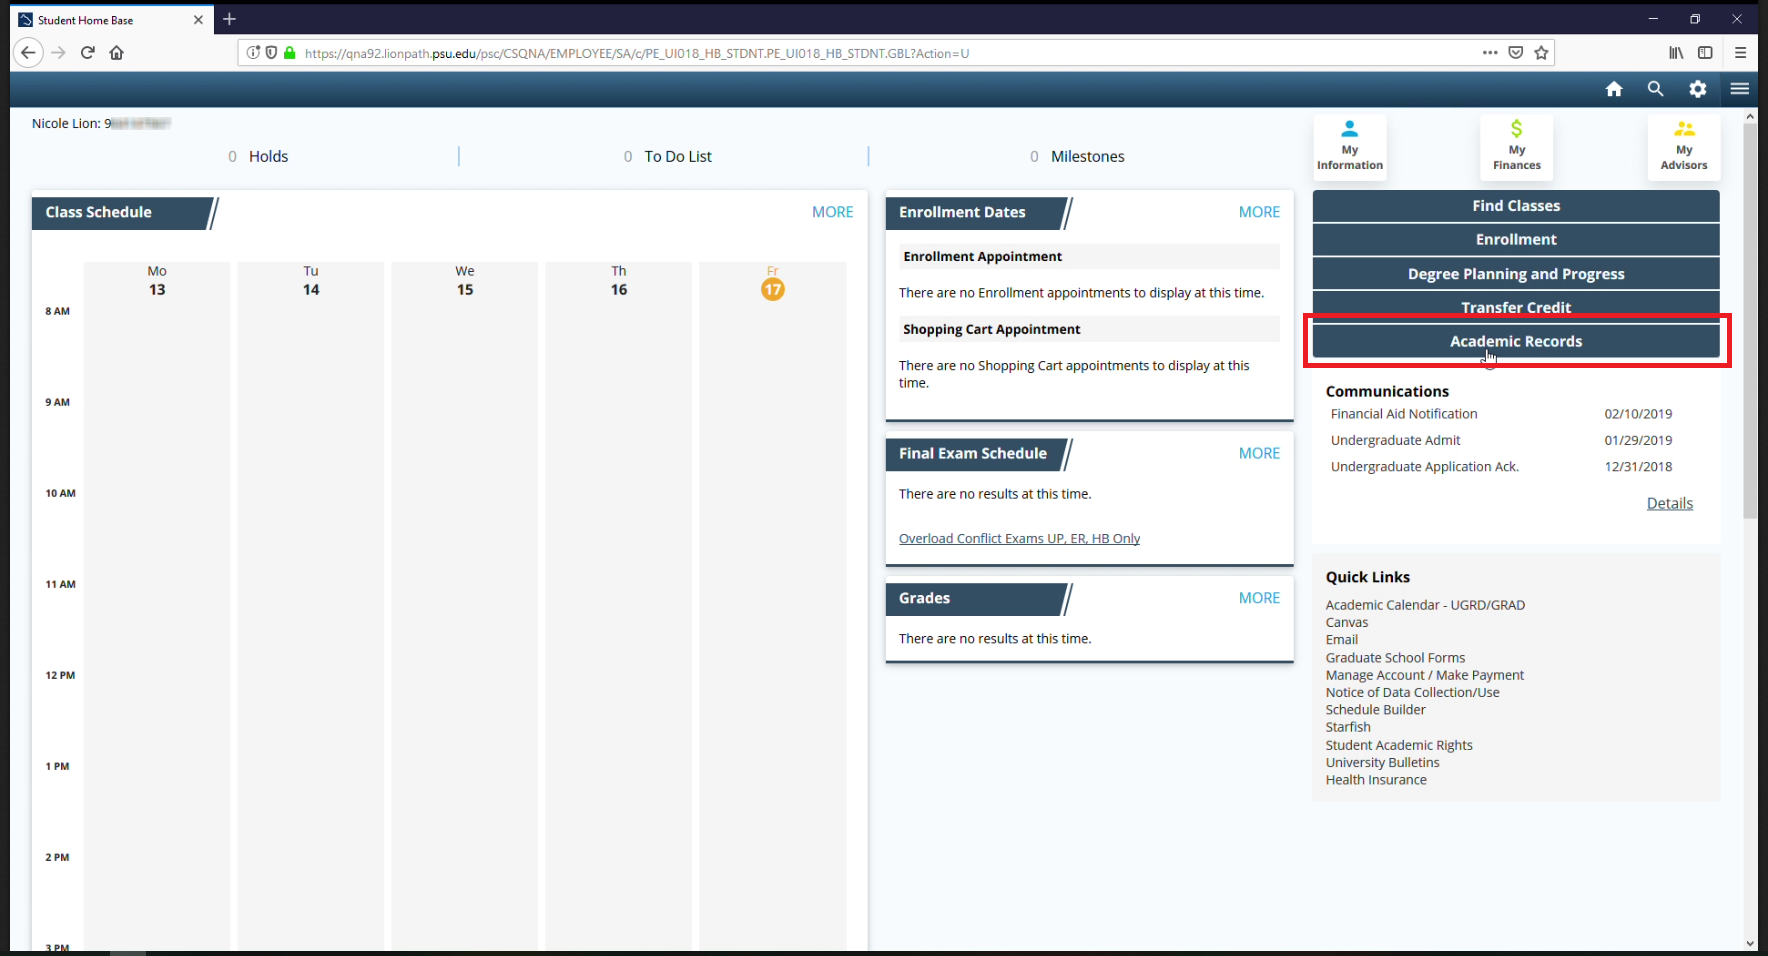
Task: Go back with the browser back arrow
Action: pyautogui.click(x=28, y=53)
